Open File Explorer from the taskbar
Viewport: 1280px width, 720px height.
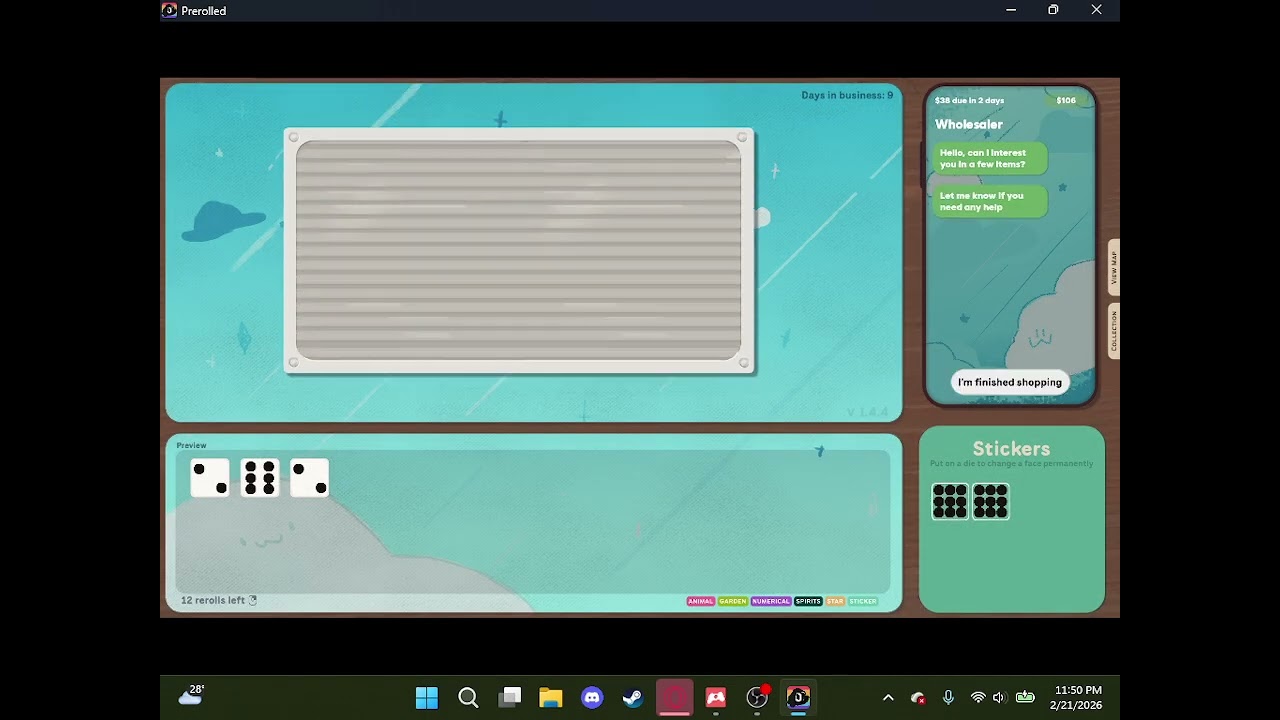551,697
